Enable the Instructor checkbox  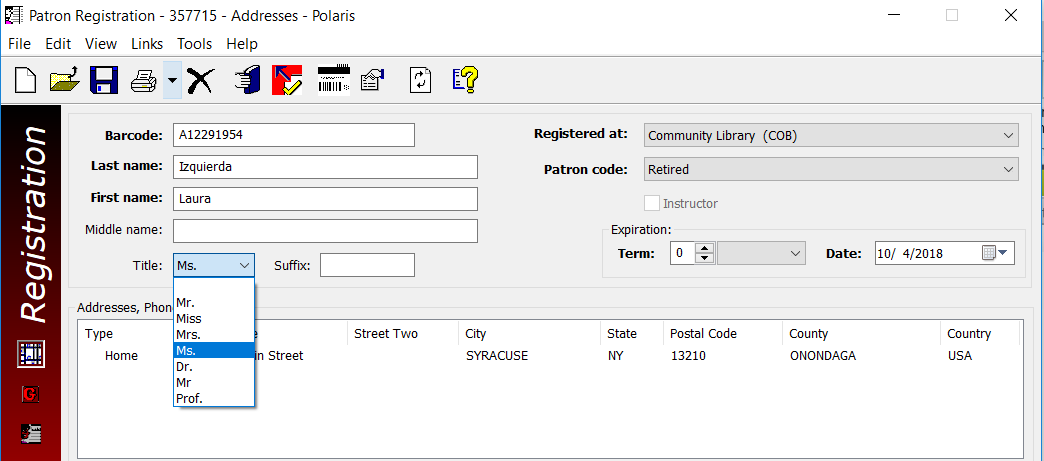tap(652, 203)
